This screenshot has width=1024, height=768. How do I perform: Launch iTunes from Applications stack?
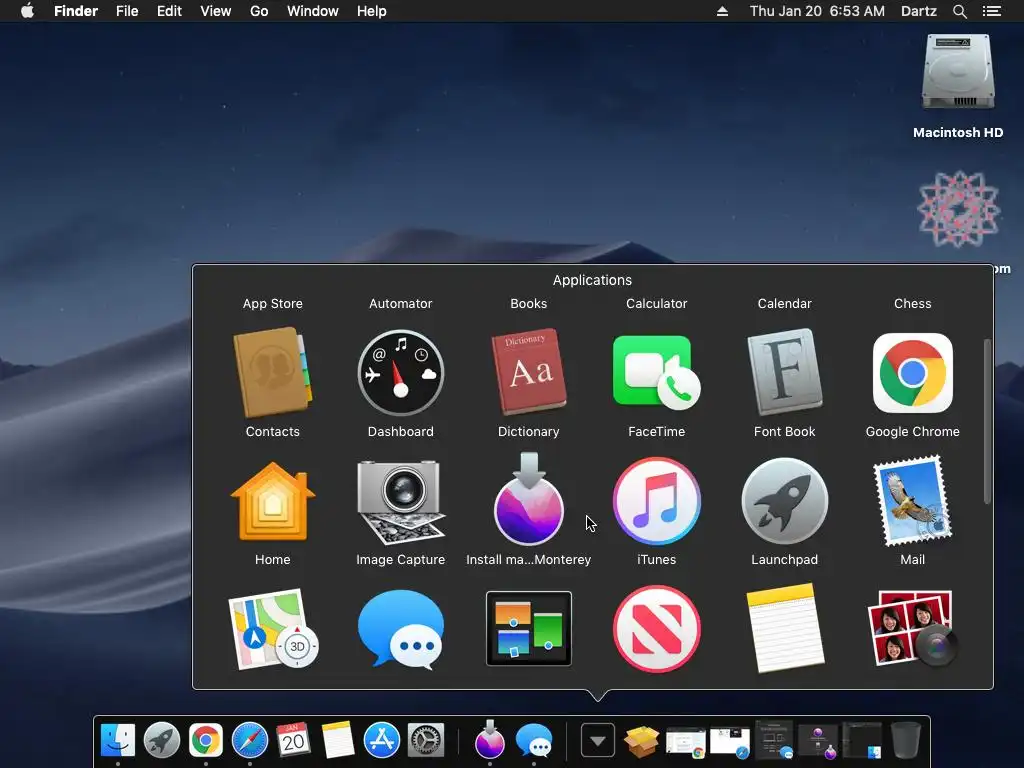click(x=656, y=501)
